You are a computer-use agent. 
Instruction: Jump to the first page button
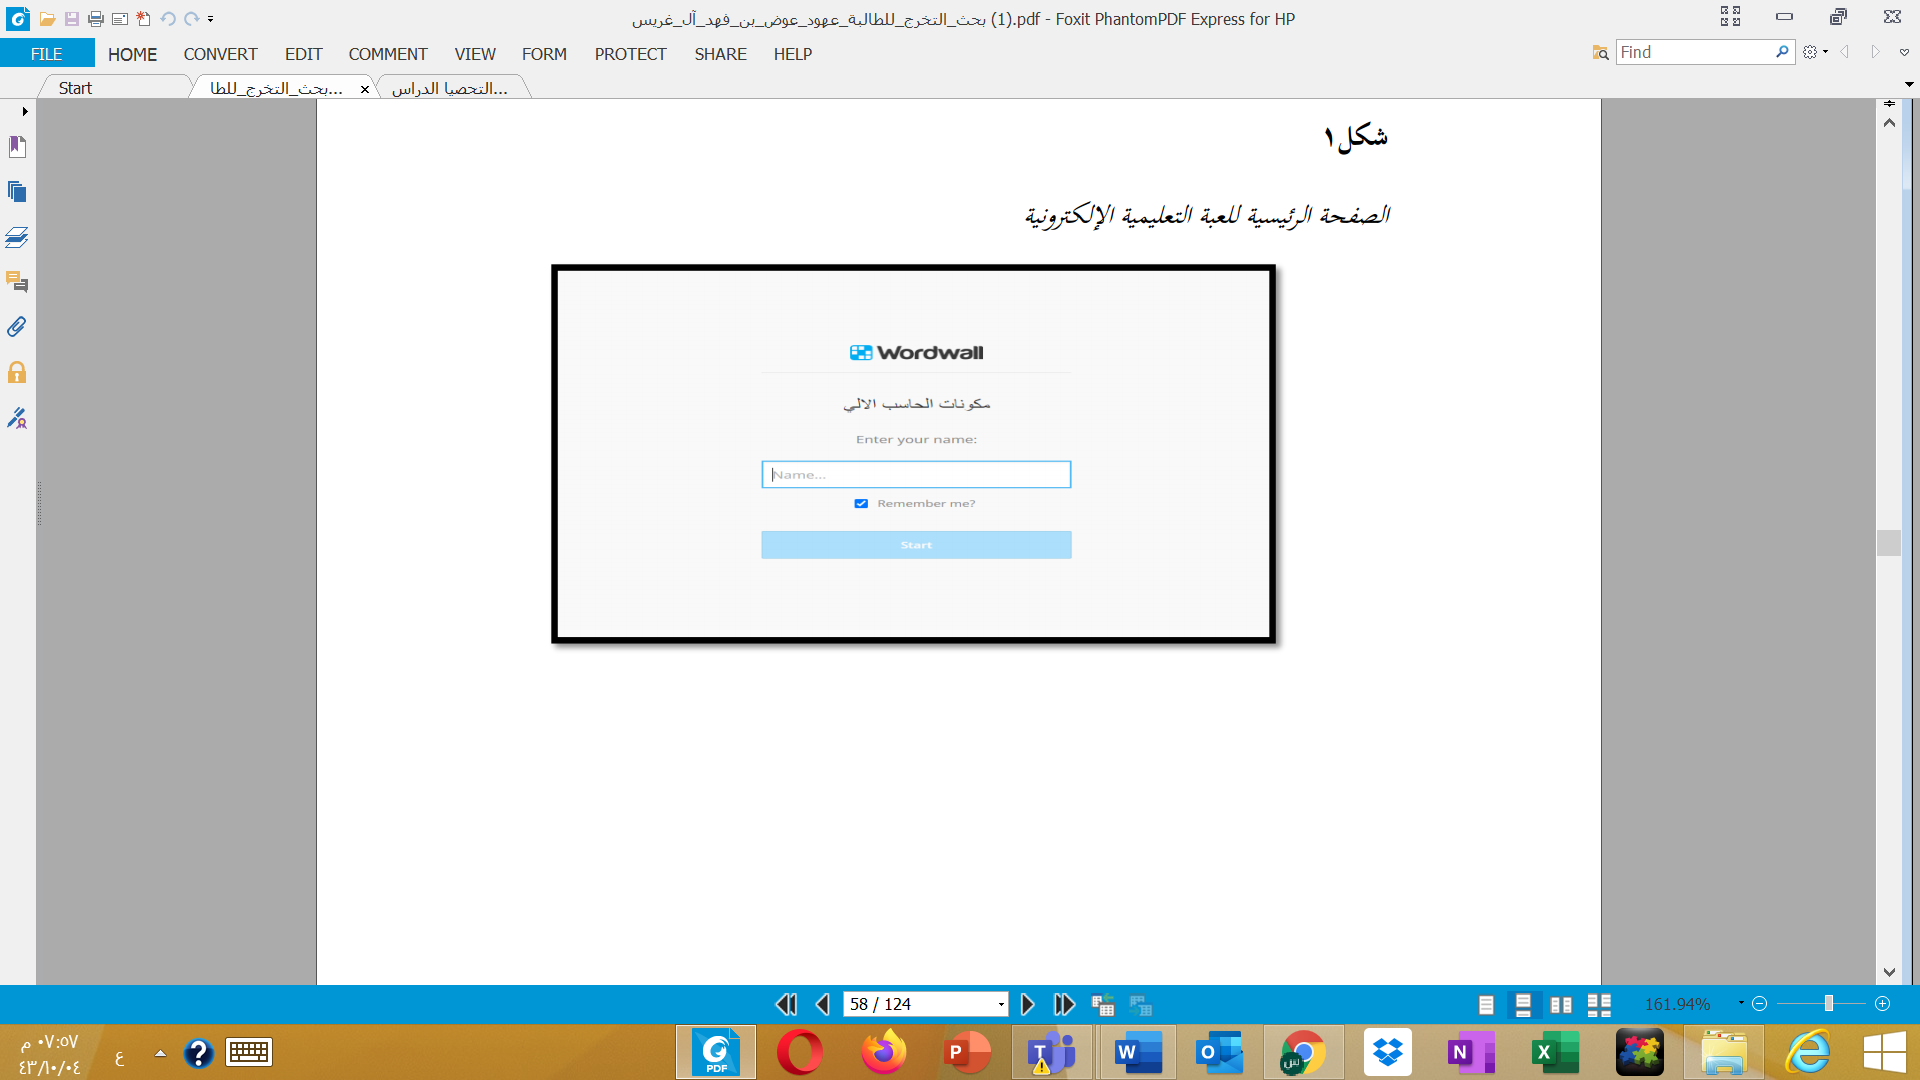point(787,1004)
